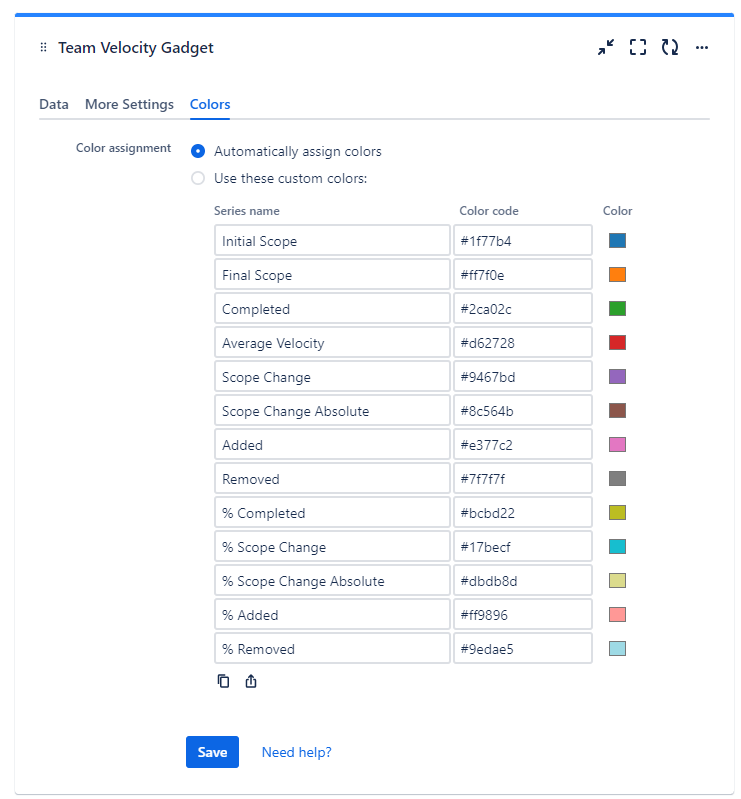Select Automatically assign colors option
Viewport: 741px width, 799px height.
point(198,152)
